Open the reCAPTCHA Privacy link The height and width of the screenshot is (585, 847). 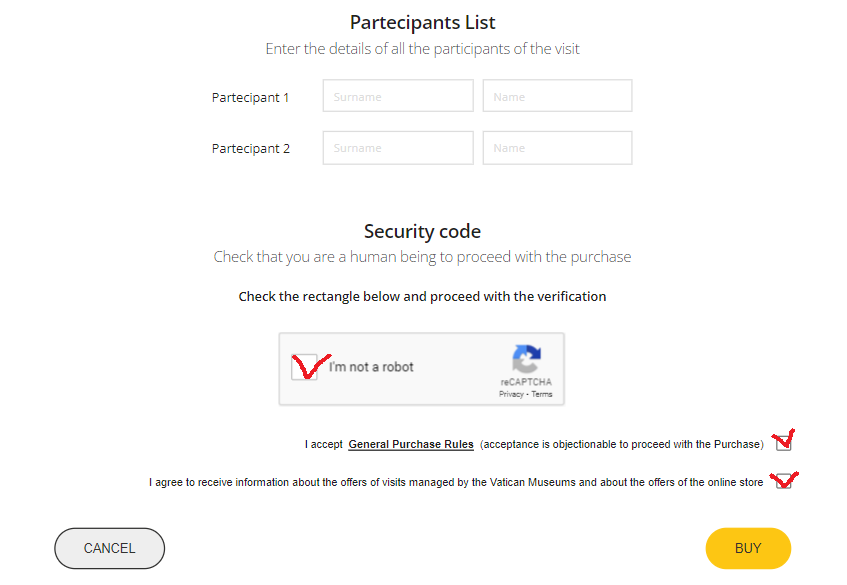[x=511, y=394]
